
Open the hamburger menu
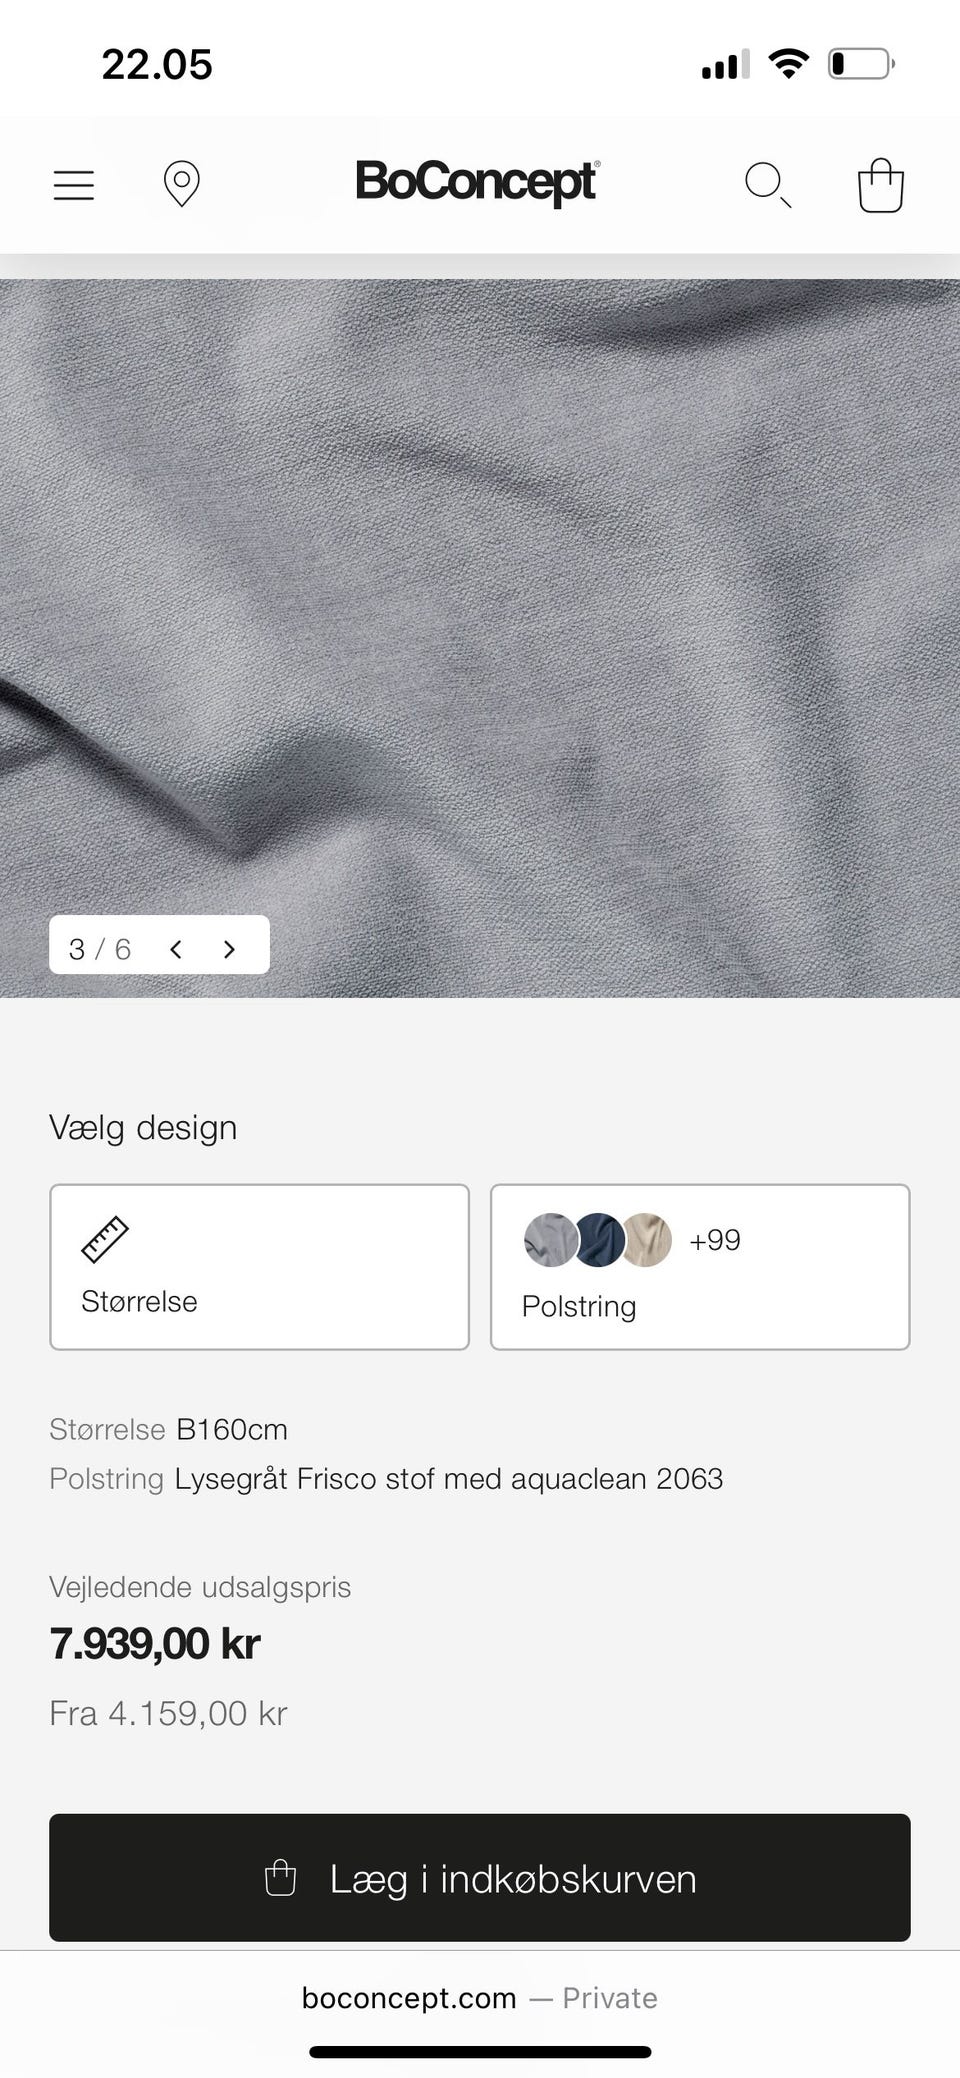(x=74, y=185)
